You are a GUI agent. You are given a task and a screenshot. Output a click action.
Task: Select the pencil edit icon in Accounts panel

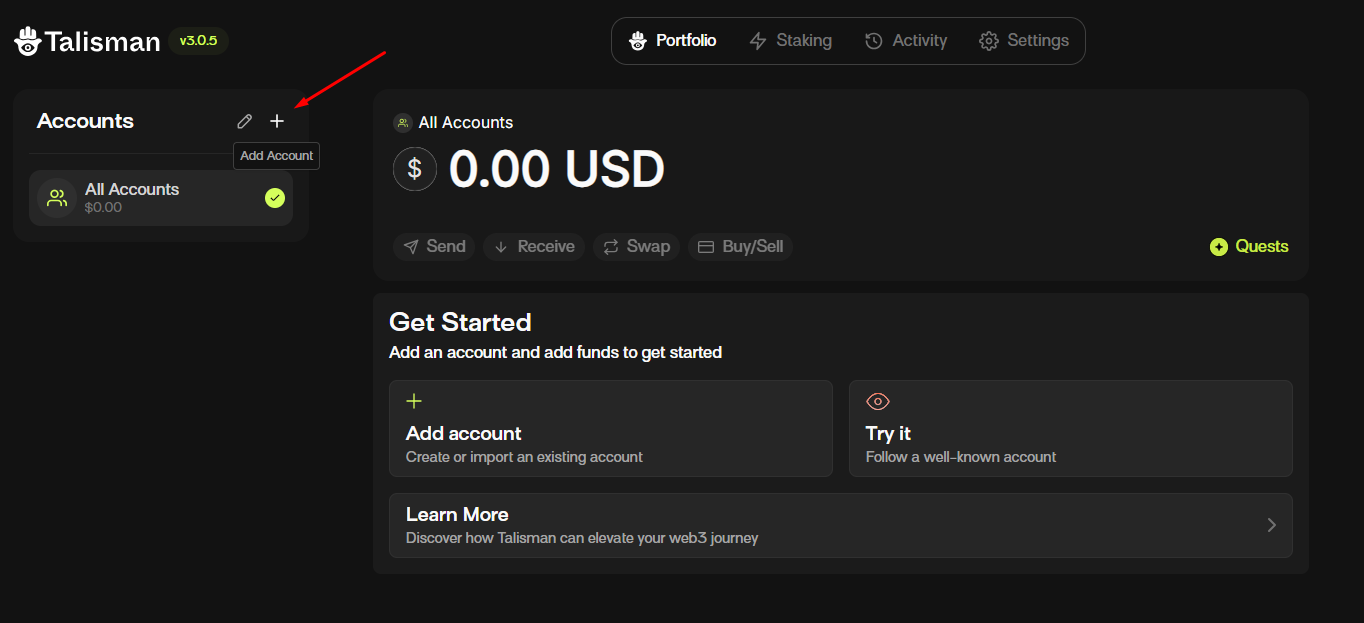pos(244,121)
